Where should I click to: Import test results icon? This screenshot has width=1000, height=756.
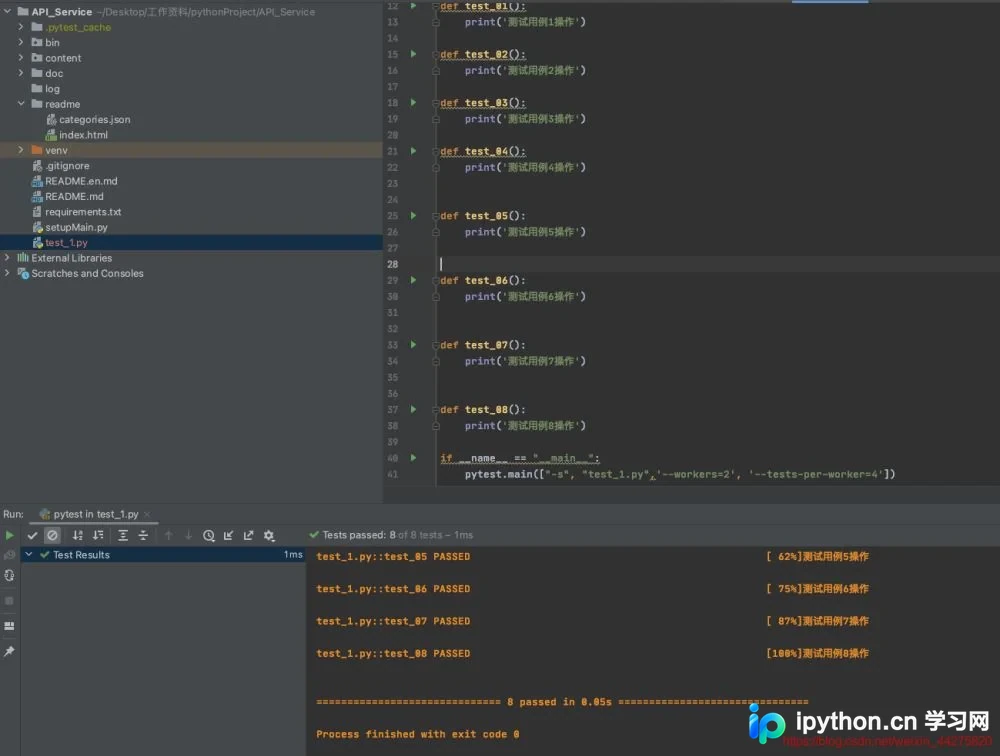tap(228, 535)
